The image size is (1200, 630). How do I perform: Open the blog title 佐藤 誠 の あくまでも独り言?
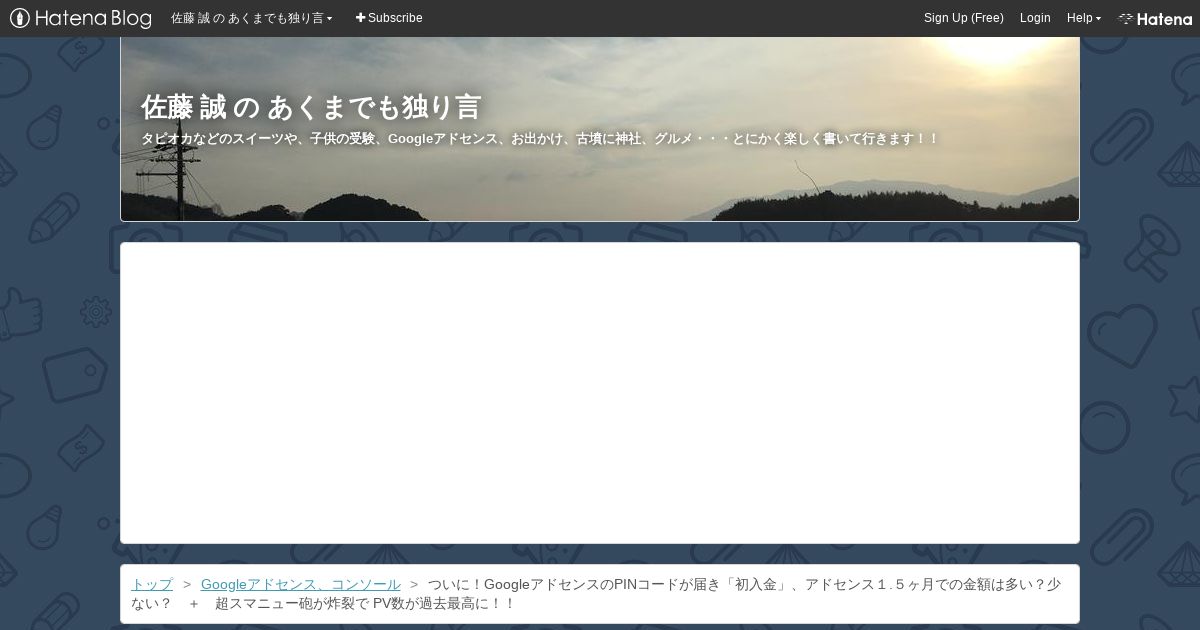311,107
